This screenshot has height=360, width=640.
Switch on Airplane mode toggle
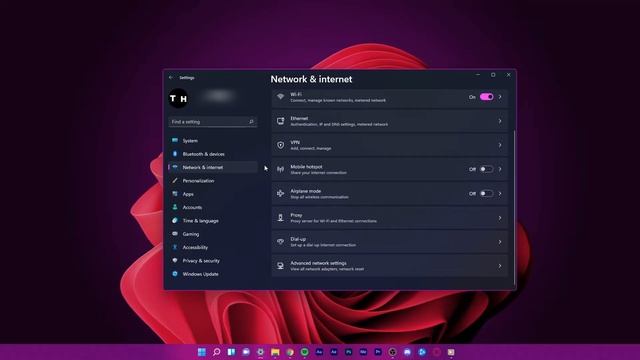487,193
